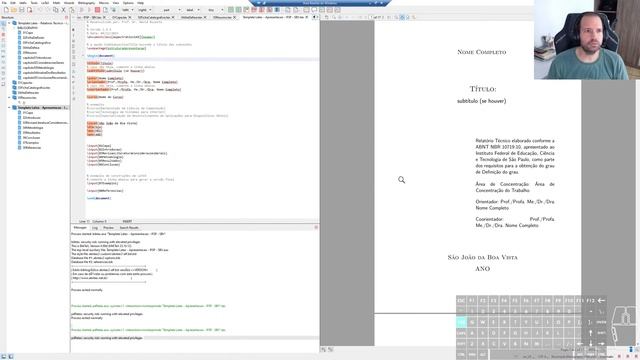
Task: Open the 'right' delimiter dropdown
Action: [150, 10]
